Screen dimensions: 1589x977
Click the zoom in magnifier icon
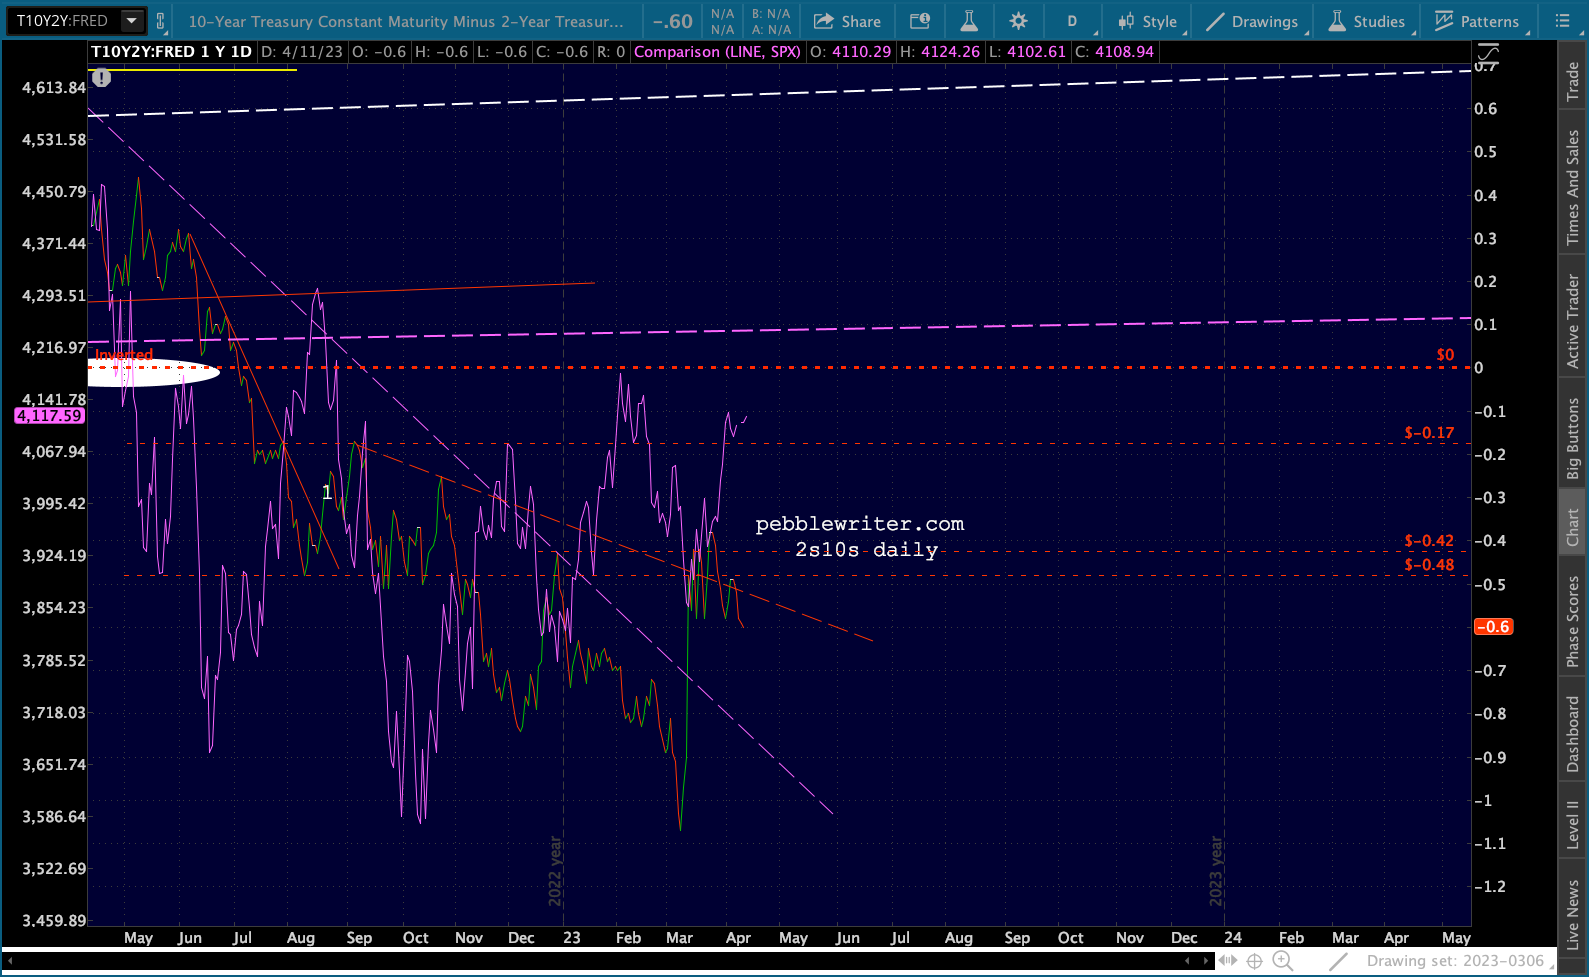pyautogui.click(x=1282, y=961)
